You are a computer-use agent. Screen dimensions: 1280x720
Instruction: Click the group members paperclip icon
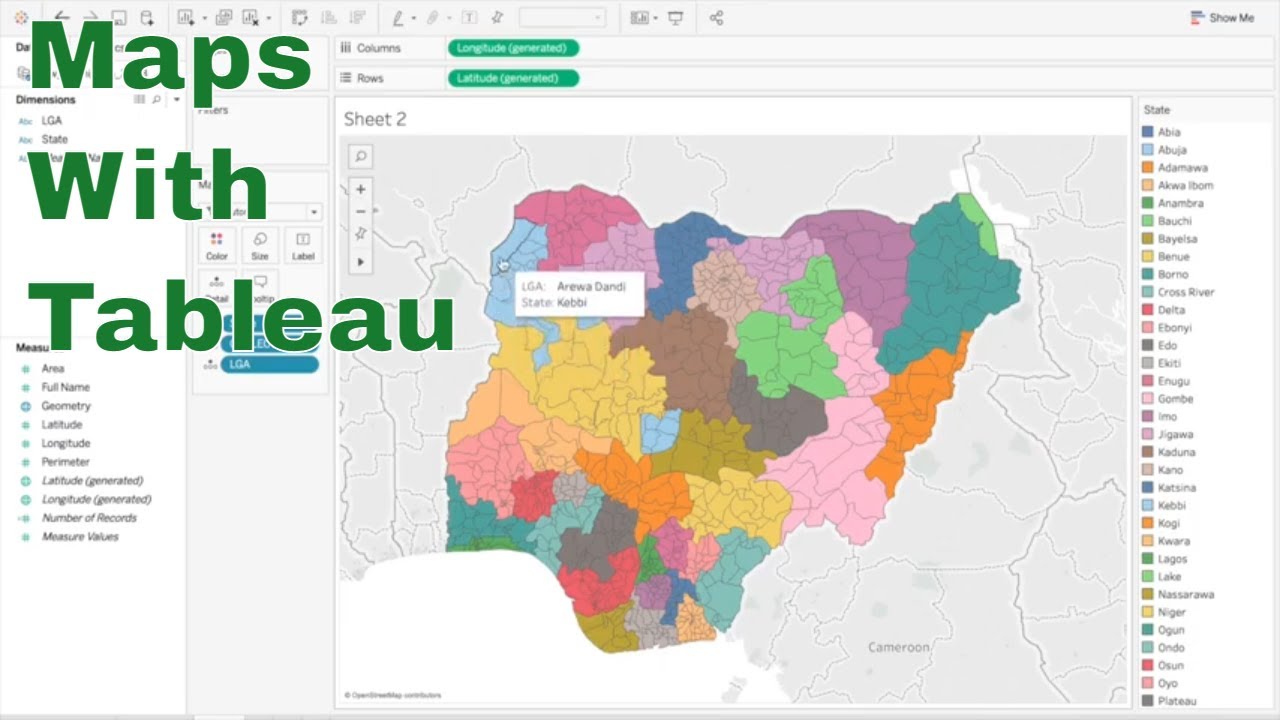pos(433,18)
